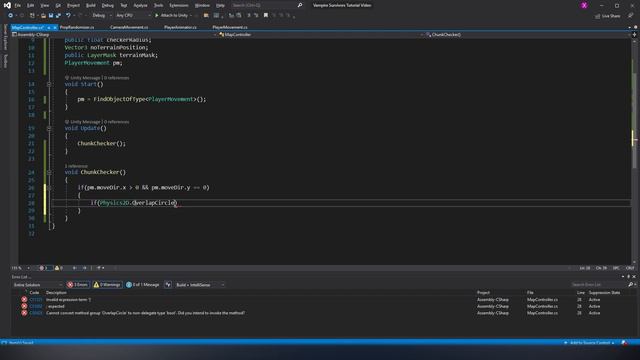Toggle the Warnings filter in Error List
Image resolution: width=640 pixels, height=360 pixels.
pyautogui.click(x=107, y=284)
